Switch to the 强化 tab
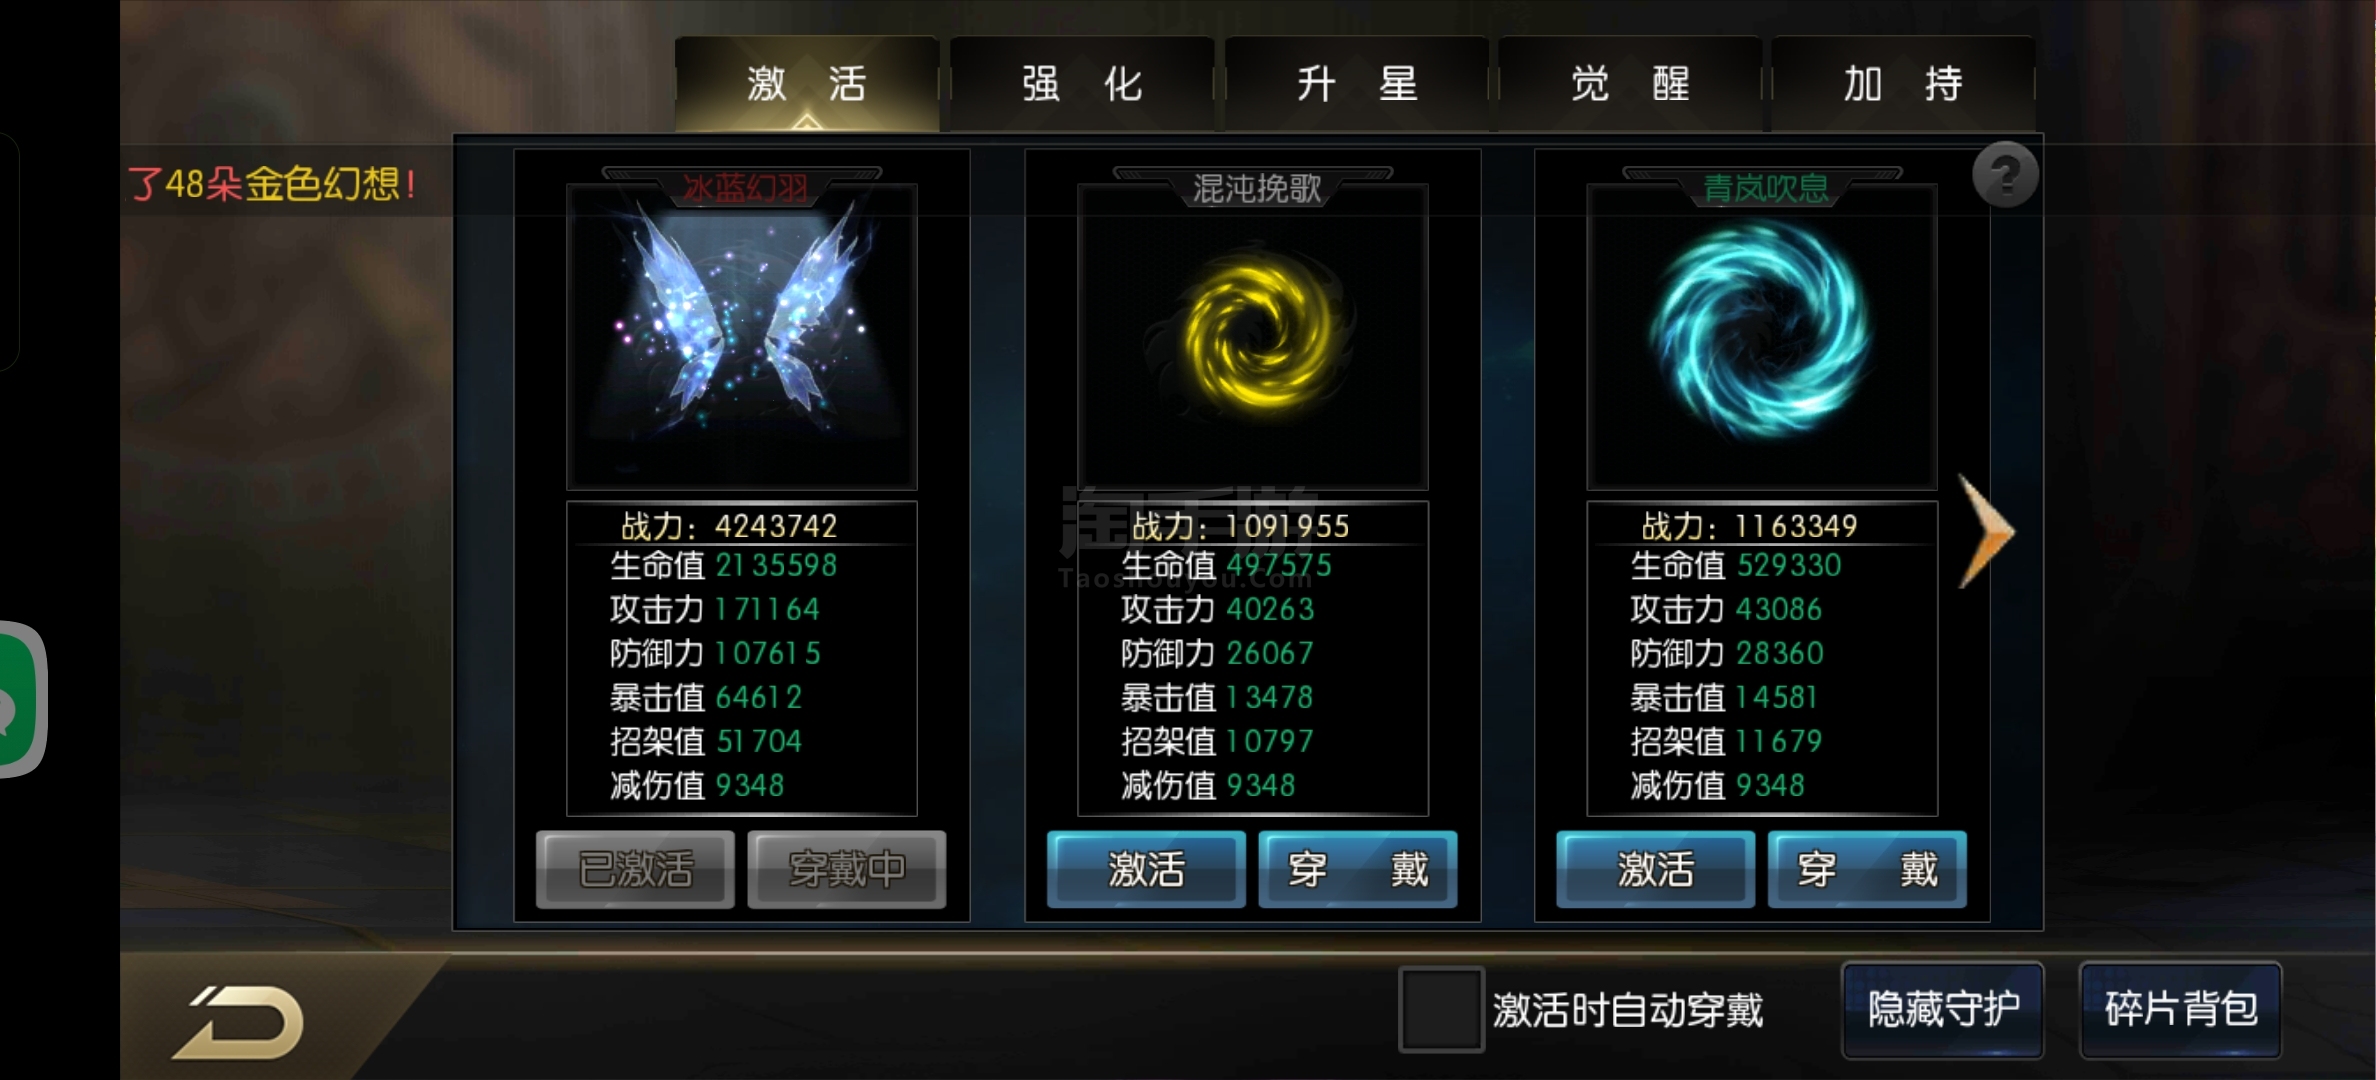 pos(1082,84)
